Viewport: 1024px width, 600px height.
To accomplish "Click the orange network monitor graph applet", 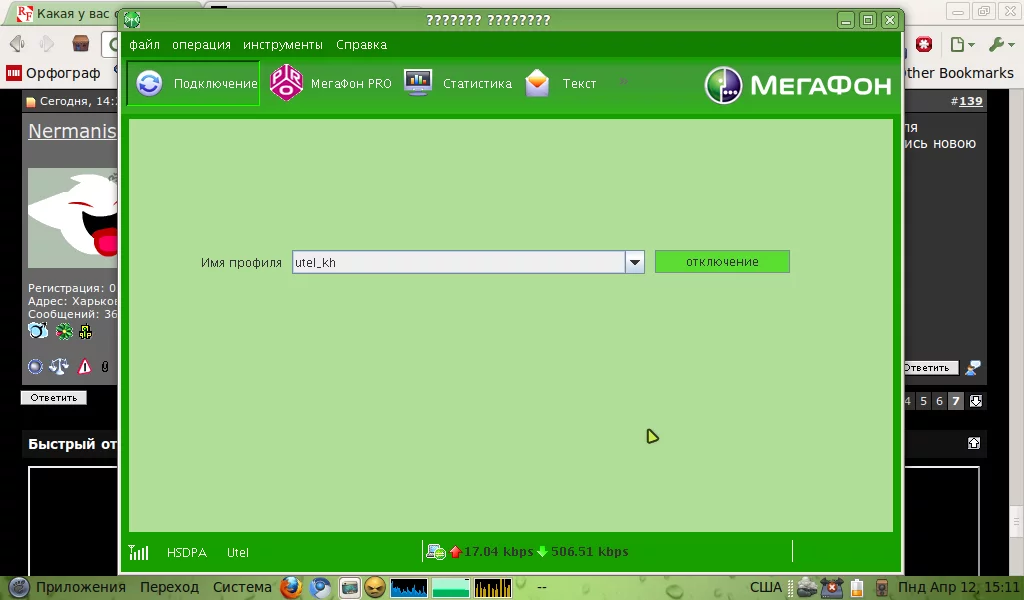I will point(492,588).
